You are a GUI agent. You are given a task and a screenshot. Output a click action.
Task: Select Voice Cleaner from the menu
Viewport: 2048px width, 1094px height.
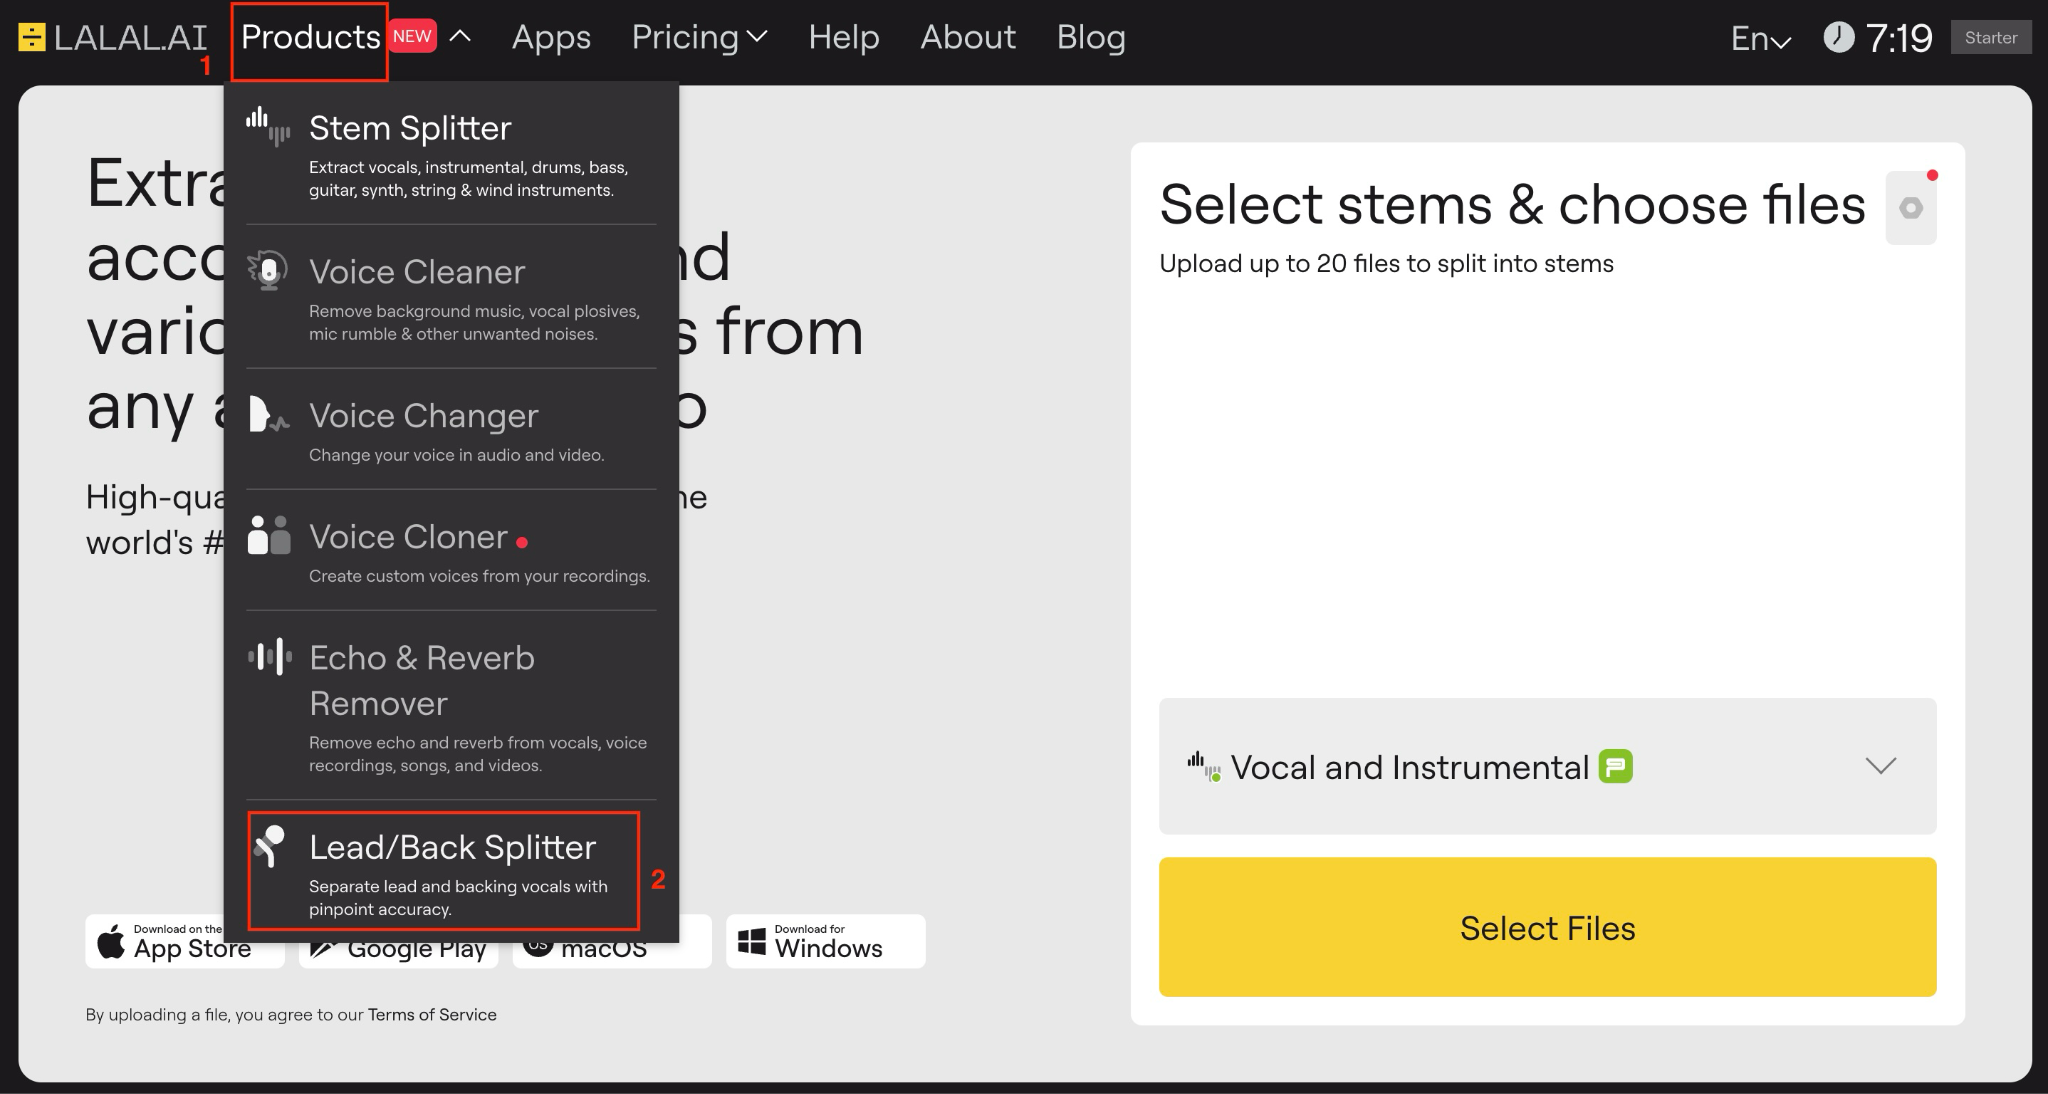coord(451,297)
